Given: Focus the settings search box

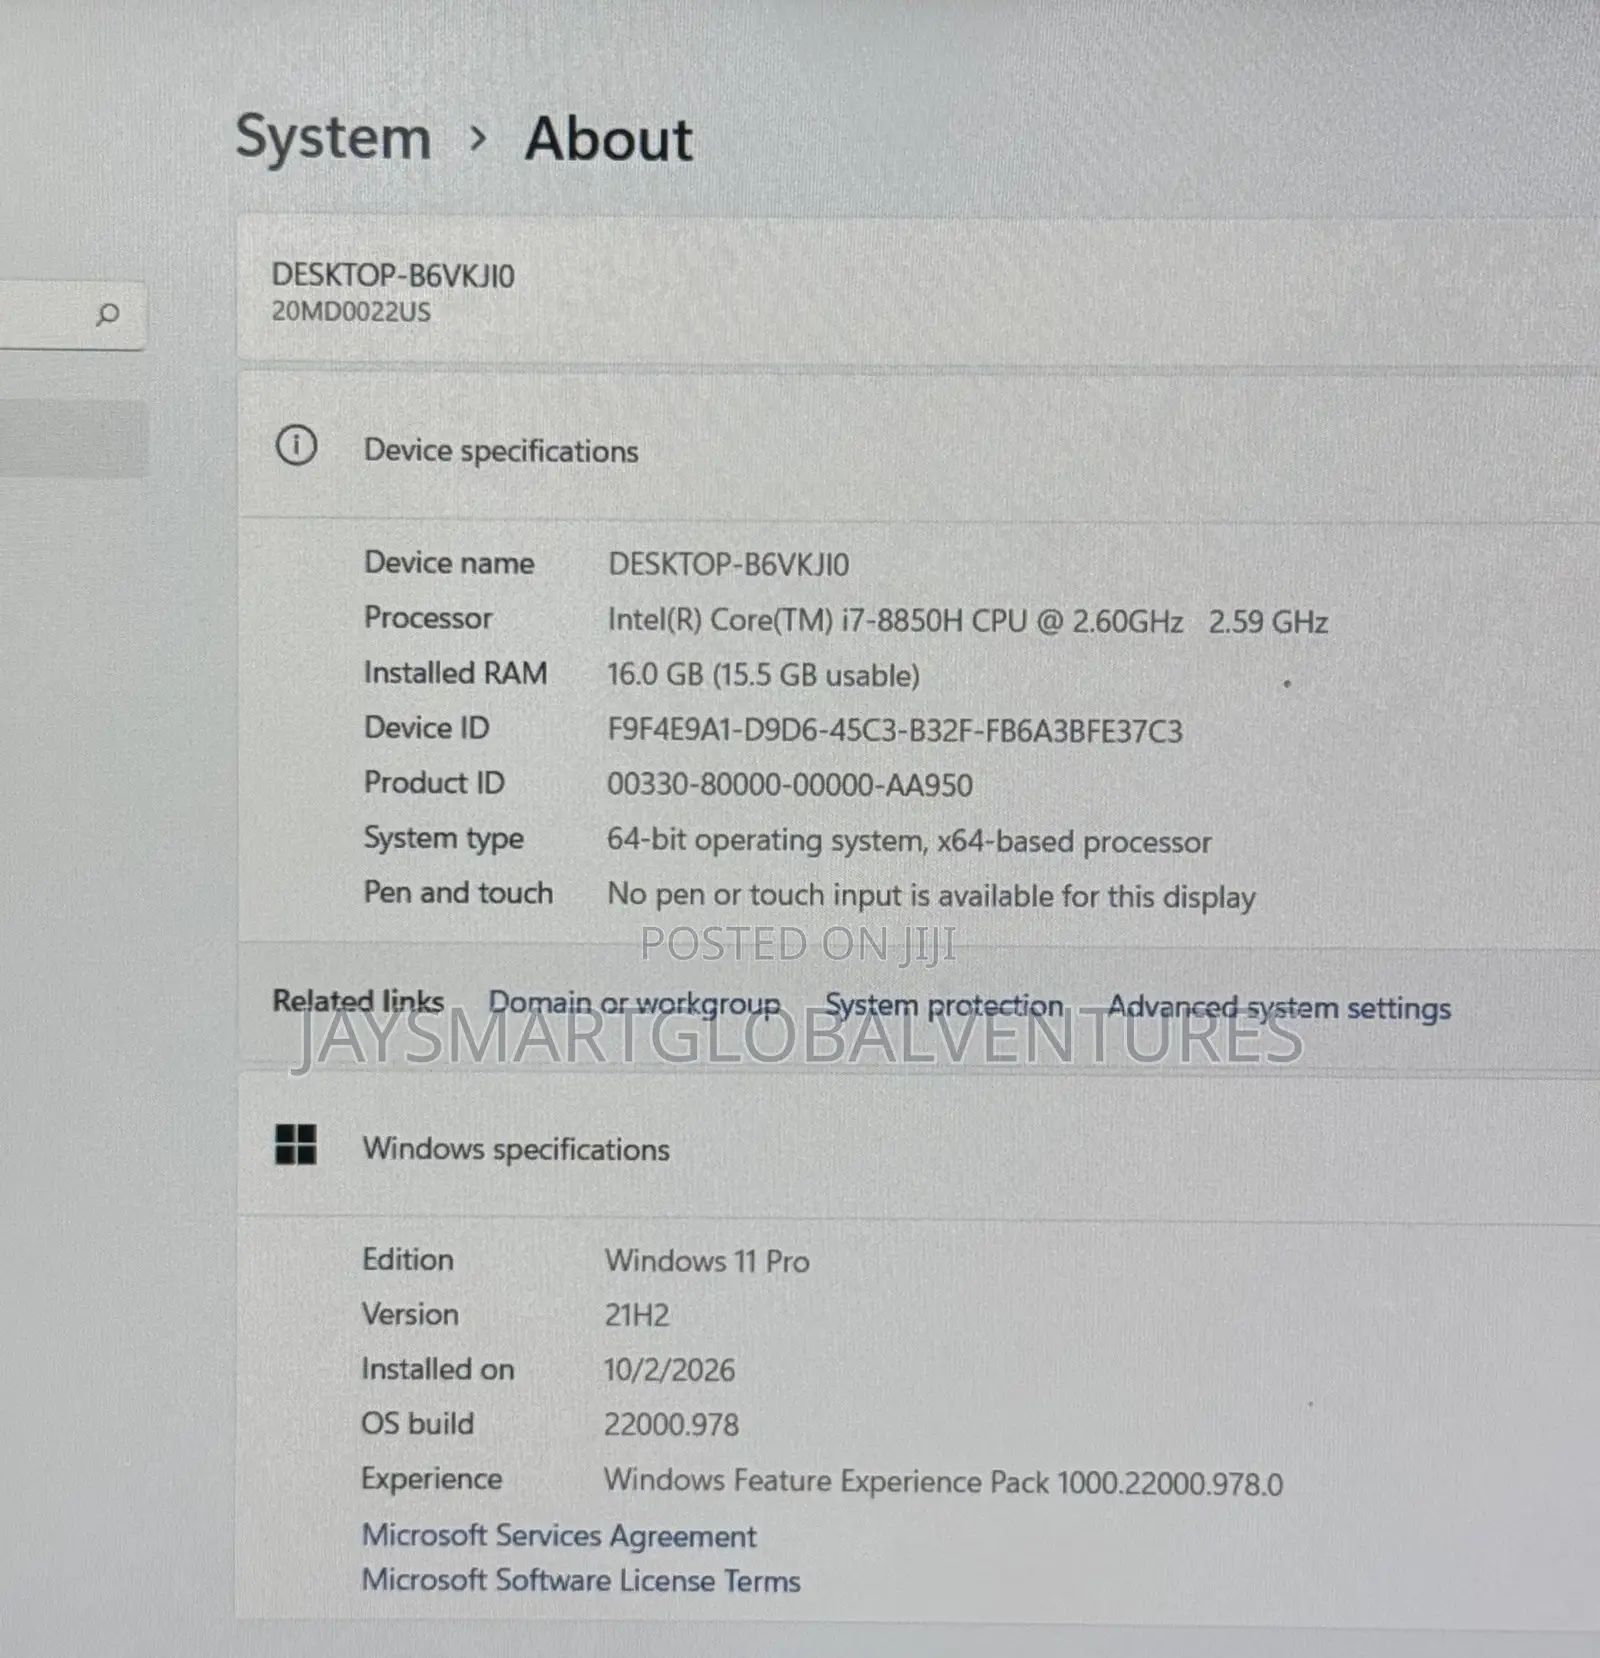Looking at the screenshot, I should pos(72,316).
